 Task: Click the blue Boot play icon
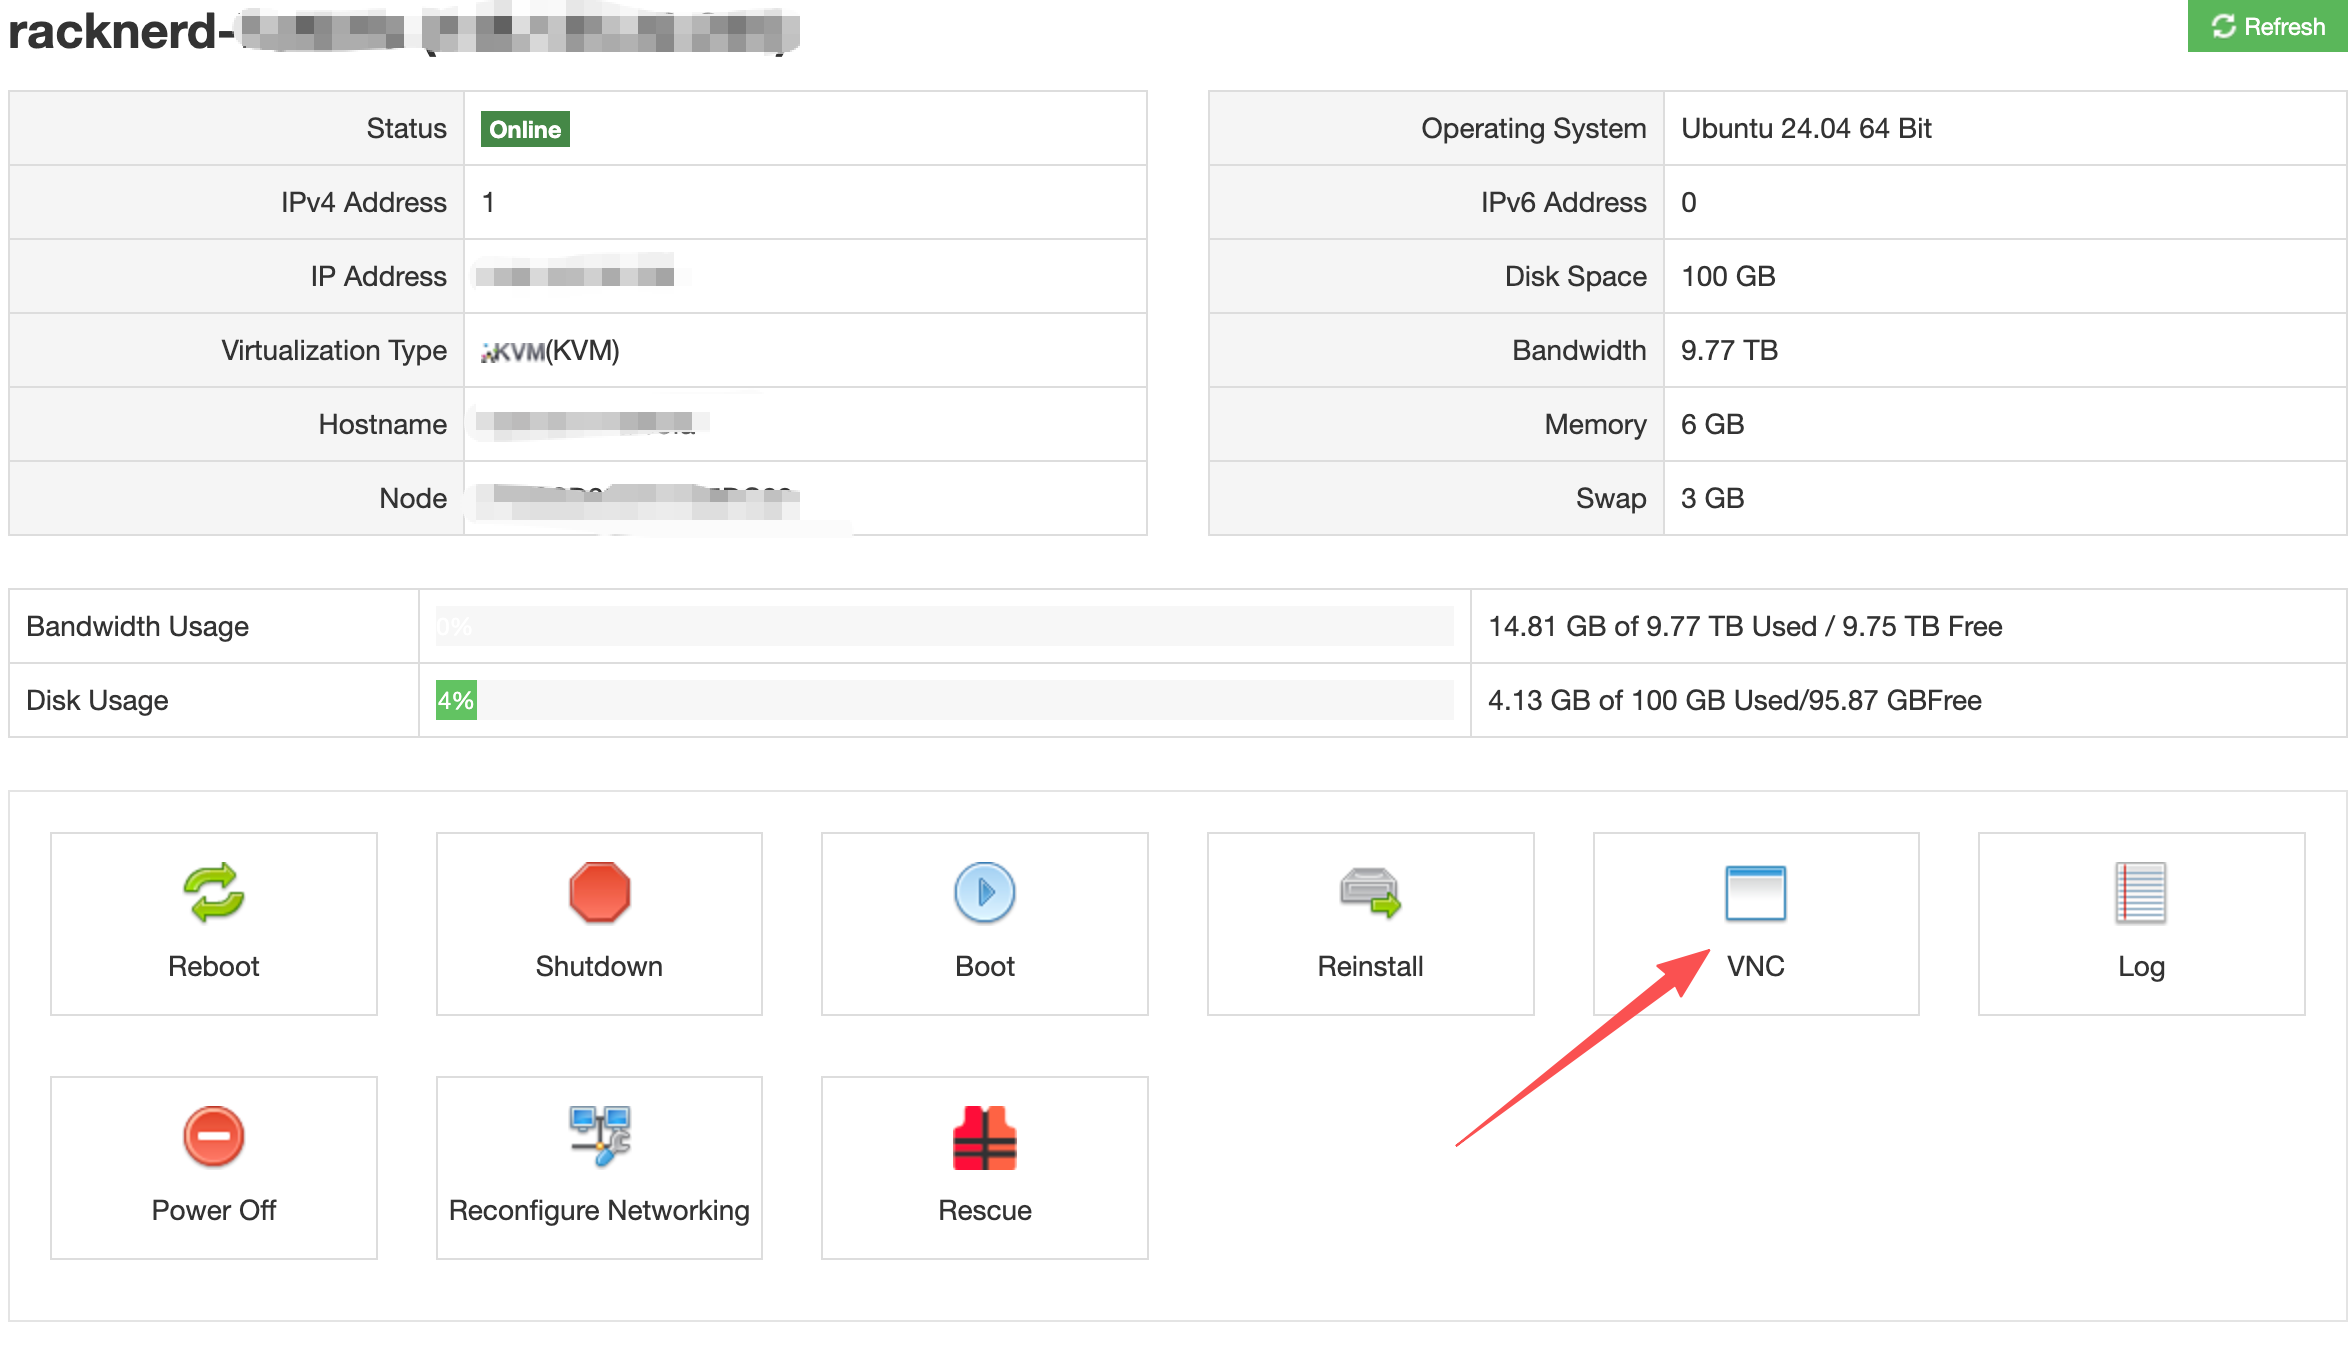click(984, 891)
